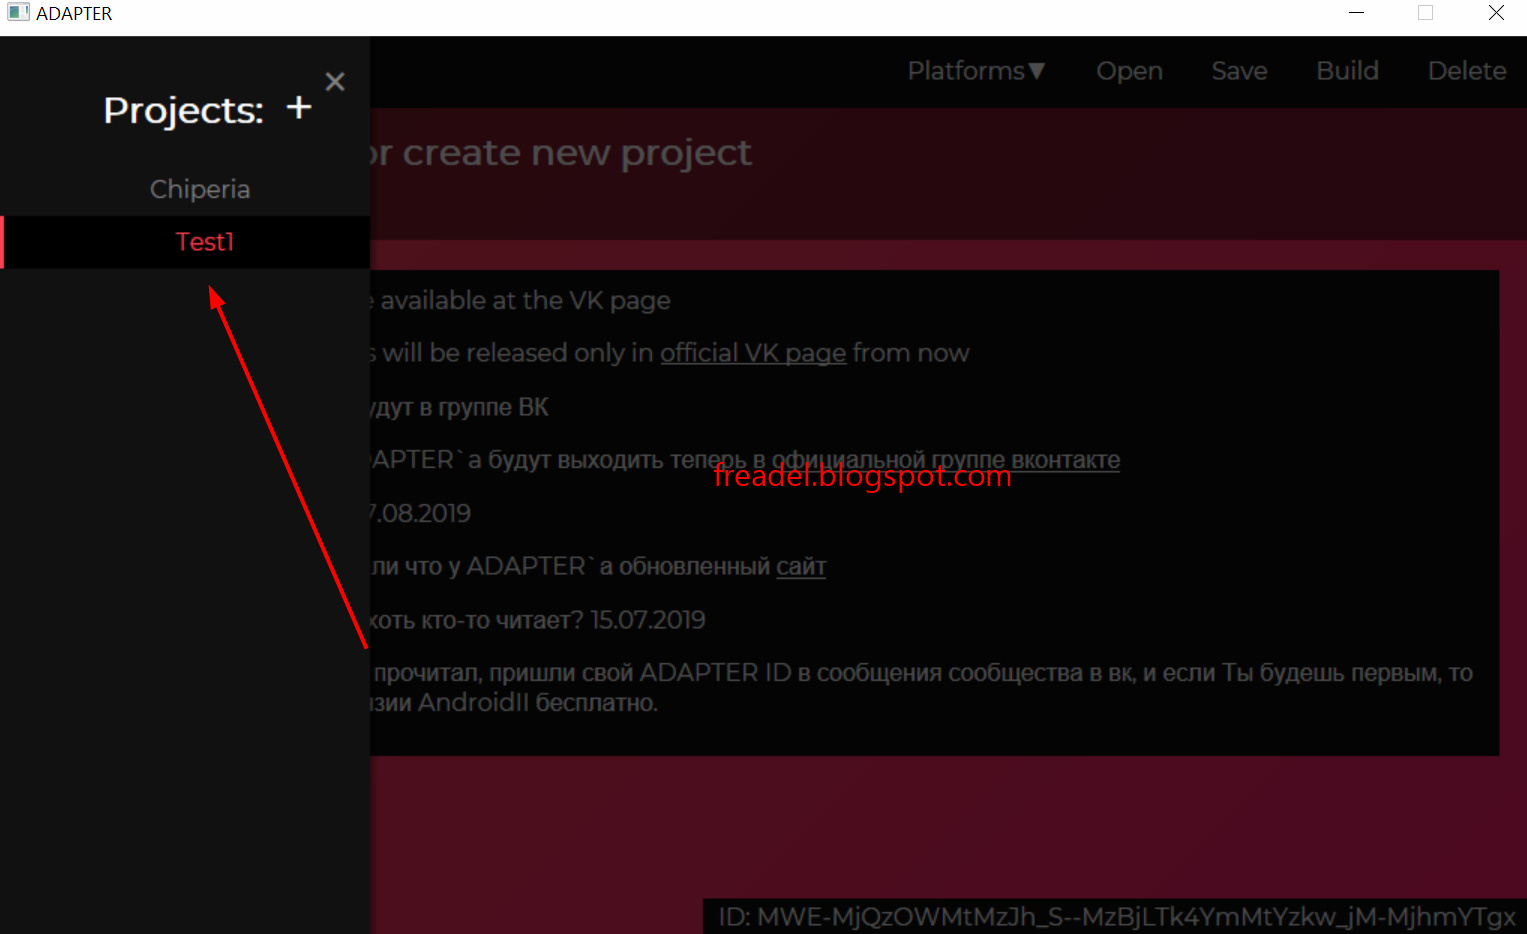This screenshot has width=1527, height=934.
Task: Click the Projects: heading
Action: coord(183,110)
